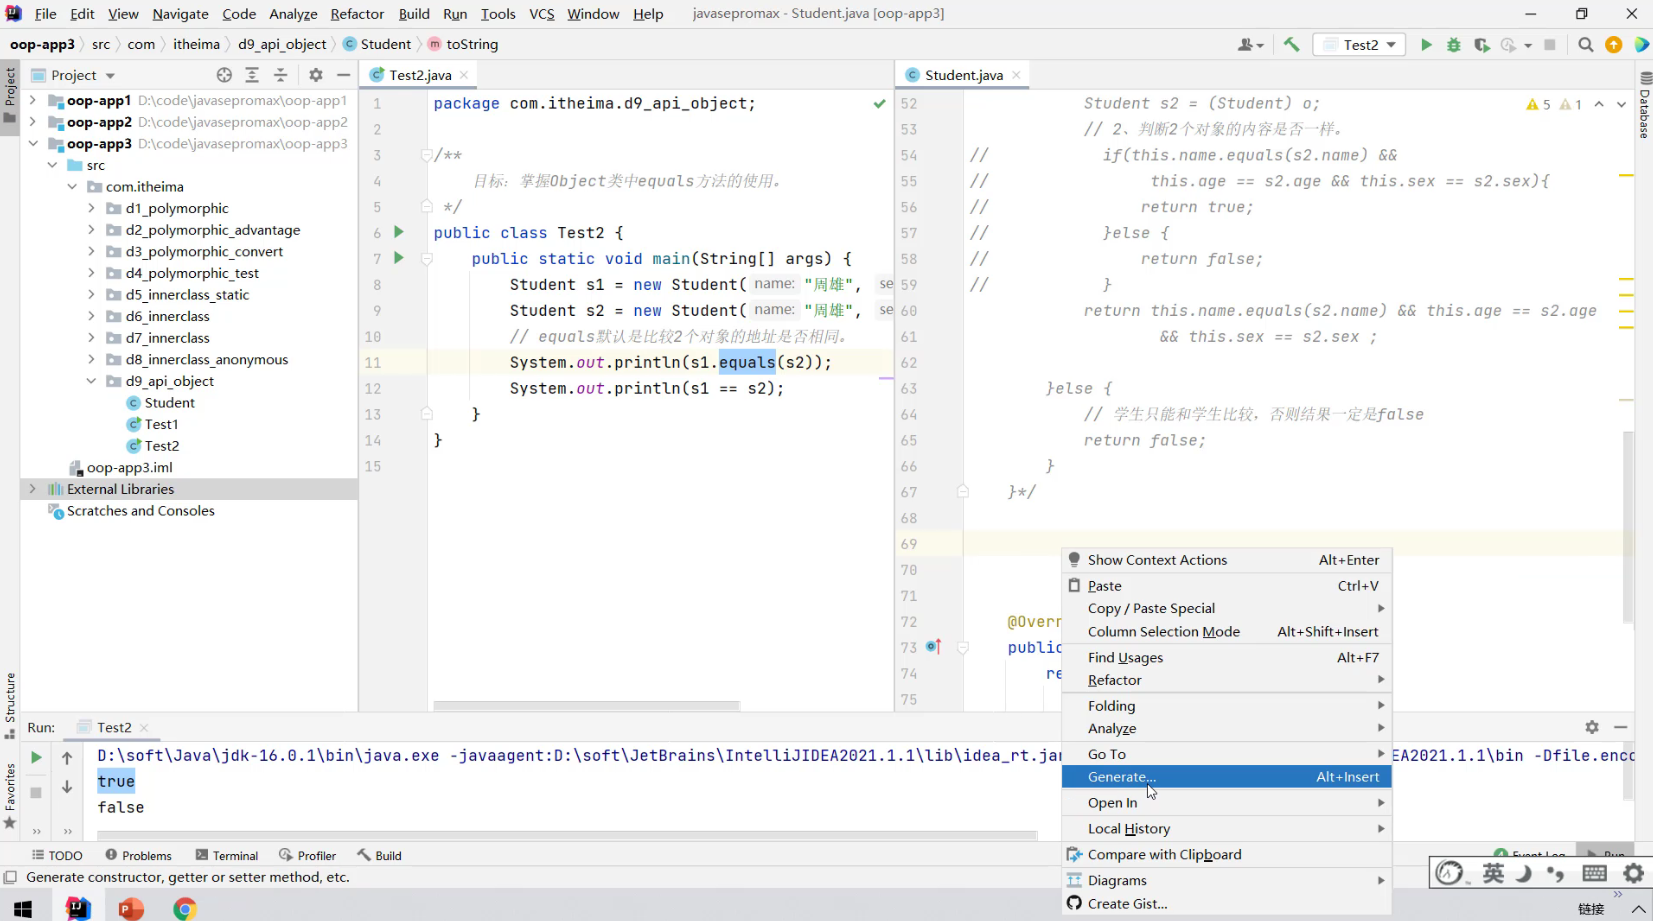Run with coverage icon in top toolbar
1653x921 pixels.
tap(1482, 44)
